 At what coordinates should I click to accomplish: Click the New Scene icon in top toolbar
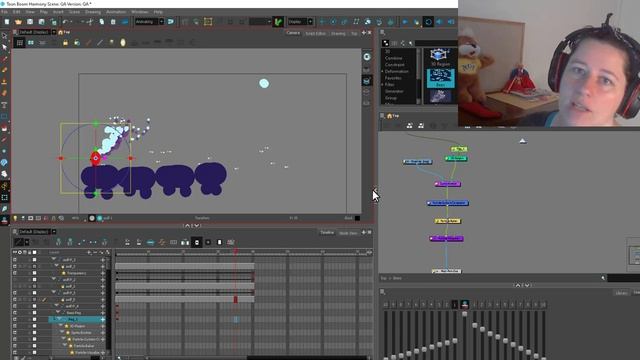[x=7, y=22]
